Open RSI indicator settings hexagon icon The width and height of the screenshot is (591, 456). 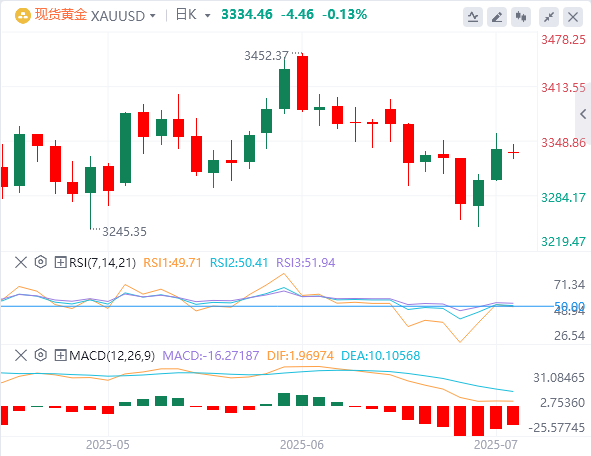tap(41, 262)
